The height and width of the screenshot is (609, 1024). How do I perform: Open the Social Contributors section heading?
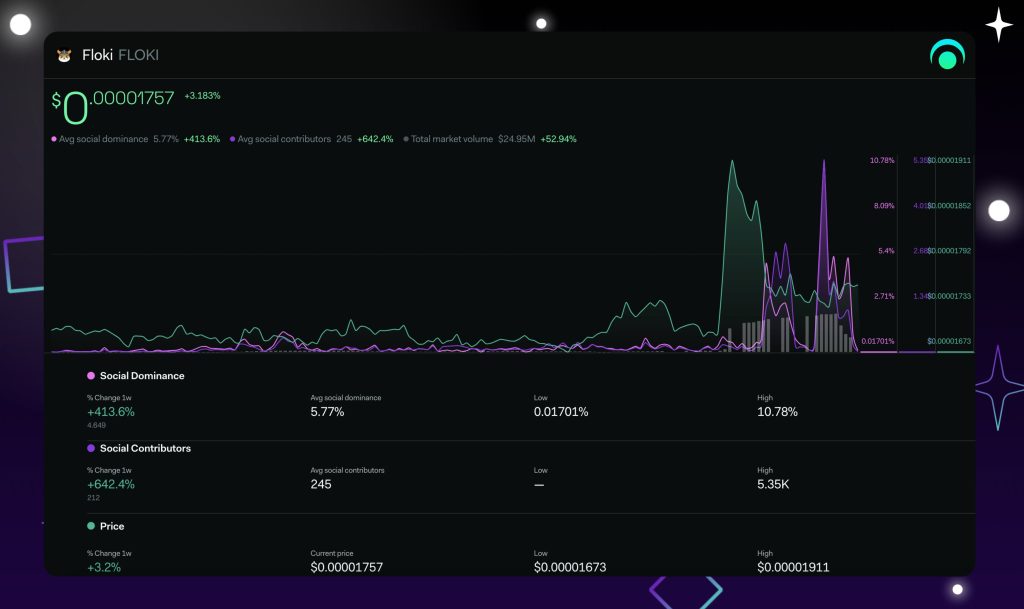(145, 448)
